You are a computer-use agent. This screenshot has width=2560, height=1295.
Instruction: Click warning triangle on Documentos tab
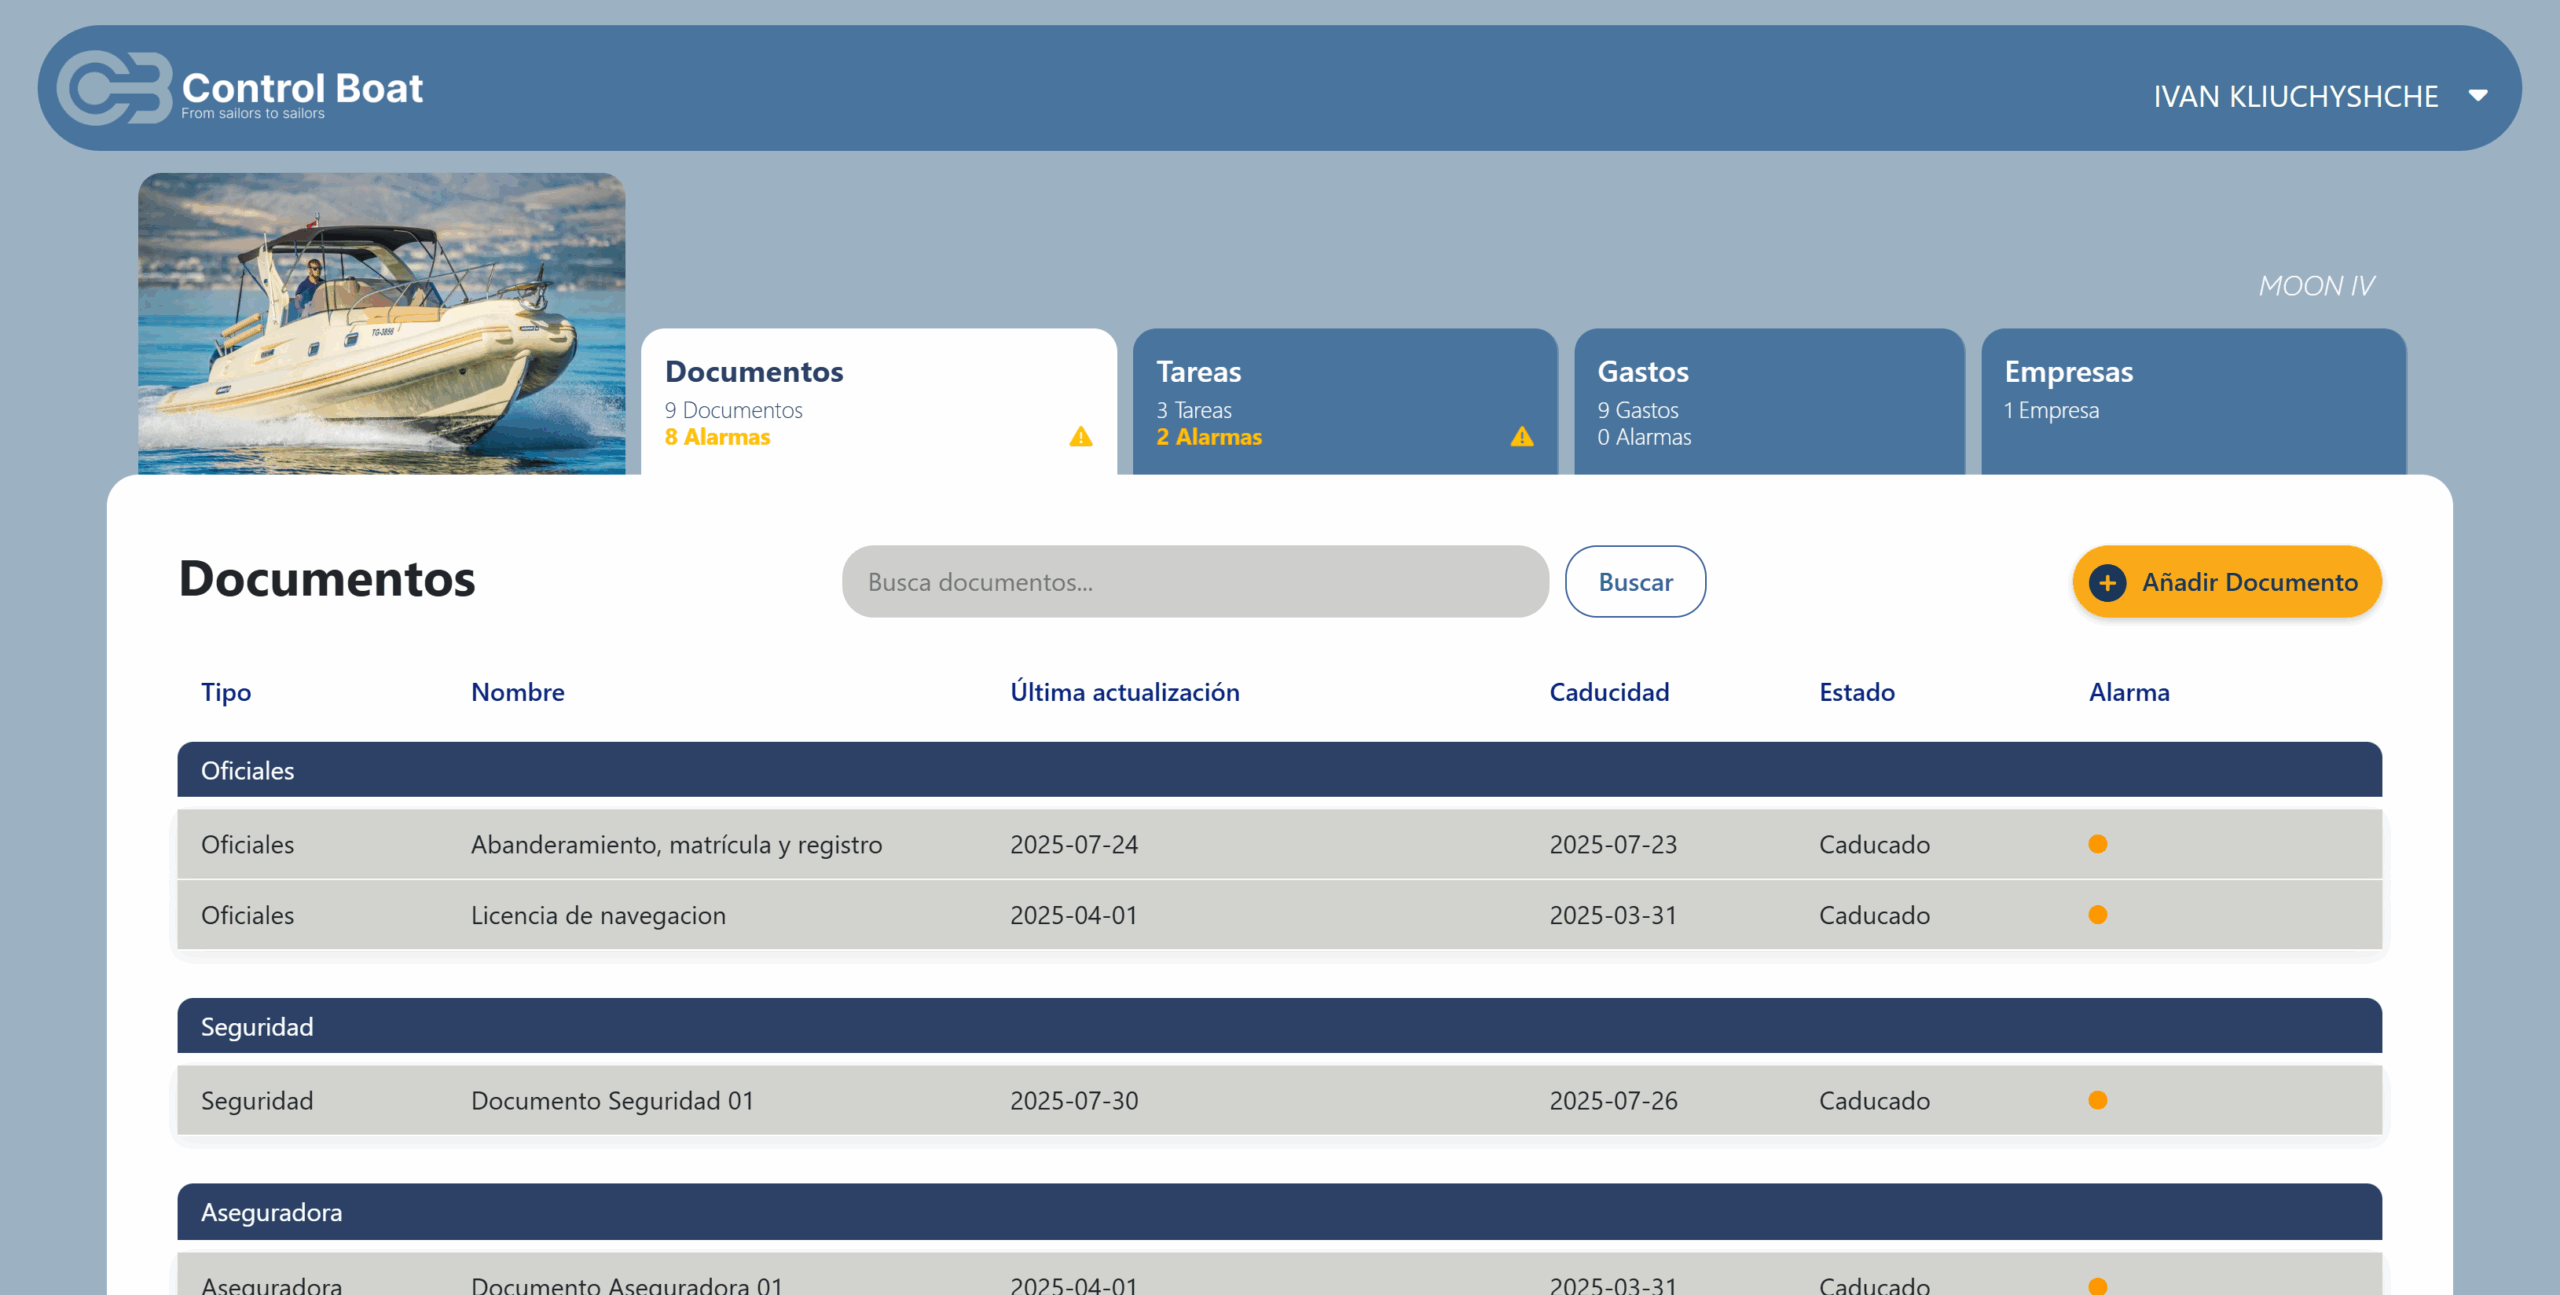click(1080, 437)
